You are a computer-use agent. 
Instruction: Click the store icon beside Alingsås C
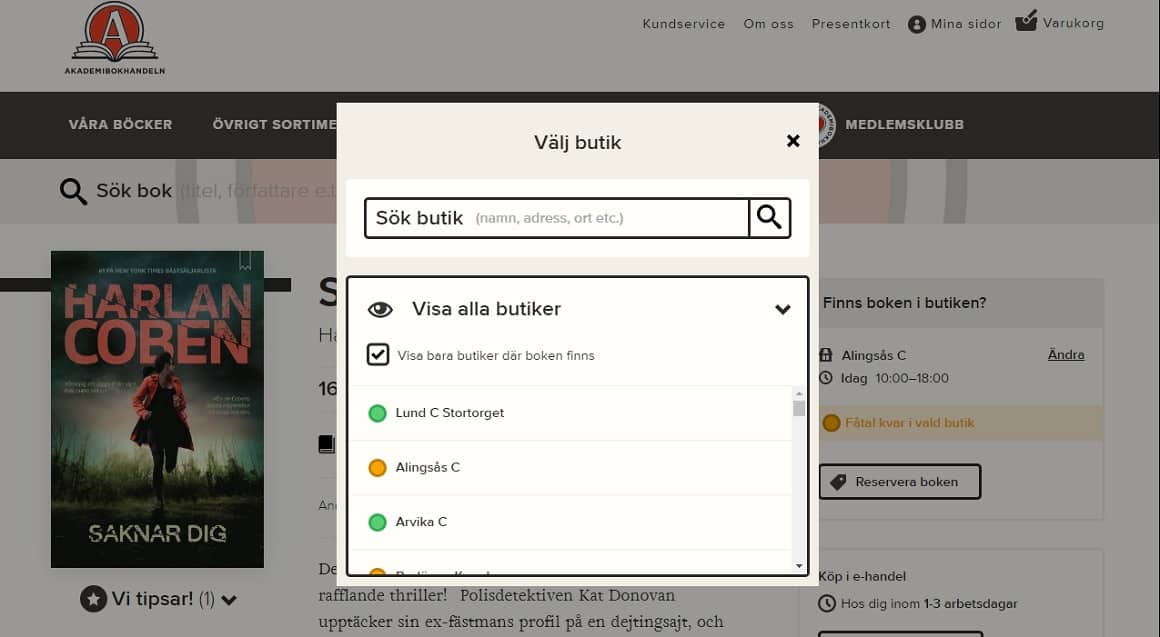coord(826,355)
